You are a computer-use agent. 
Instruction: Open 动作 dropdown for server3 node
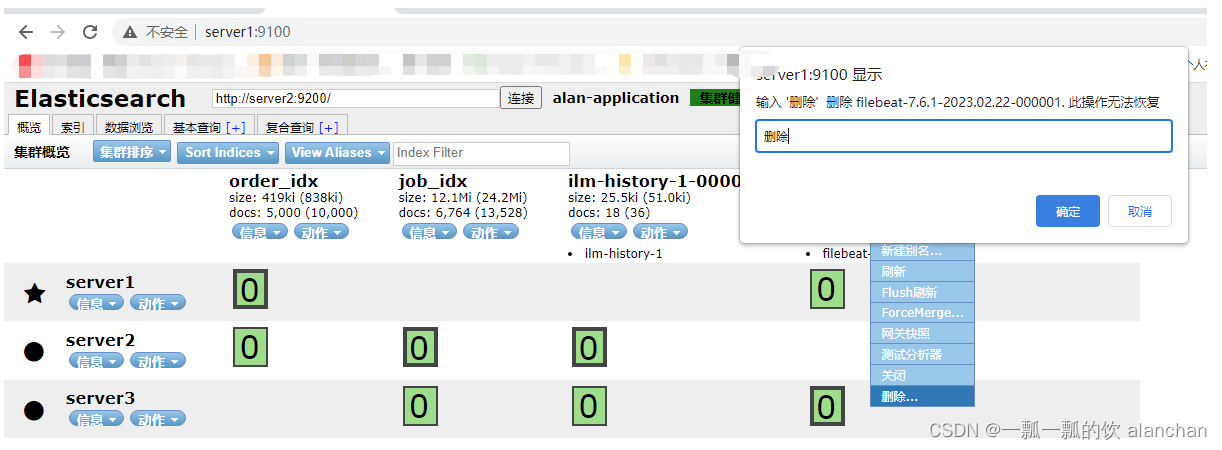point(158,420)
